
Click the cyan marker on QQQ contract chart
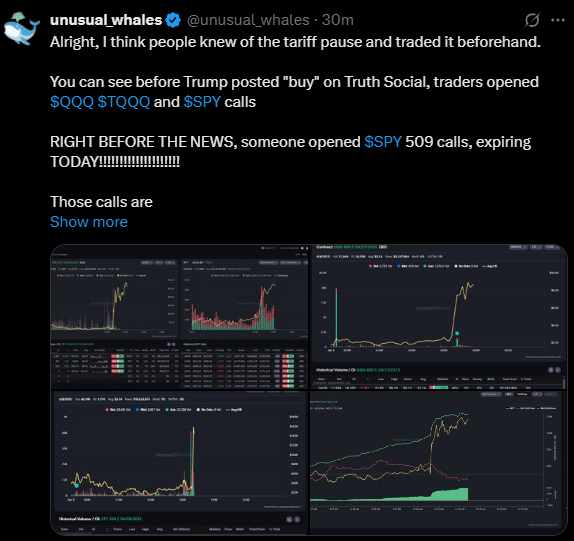point(457,333)
